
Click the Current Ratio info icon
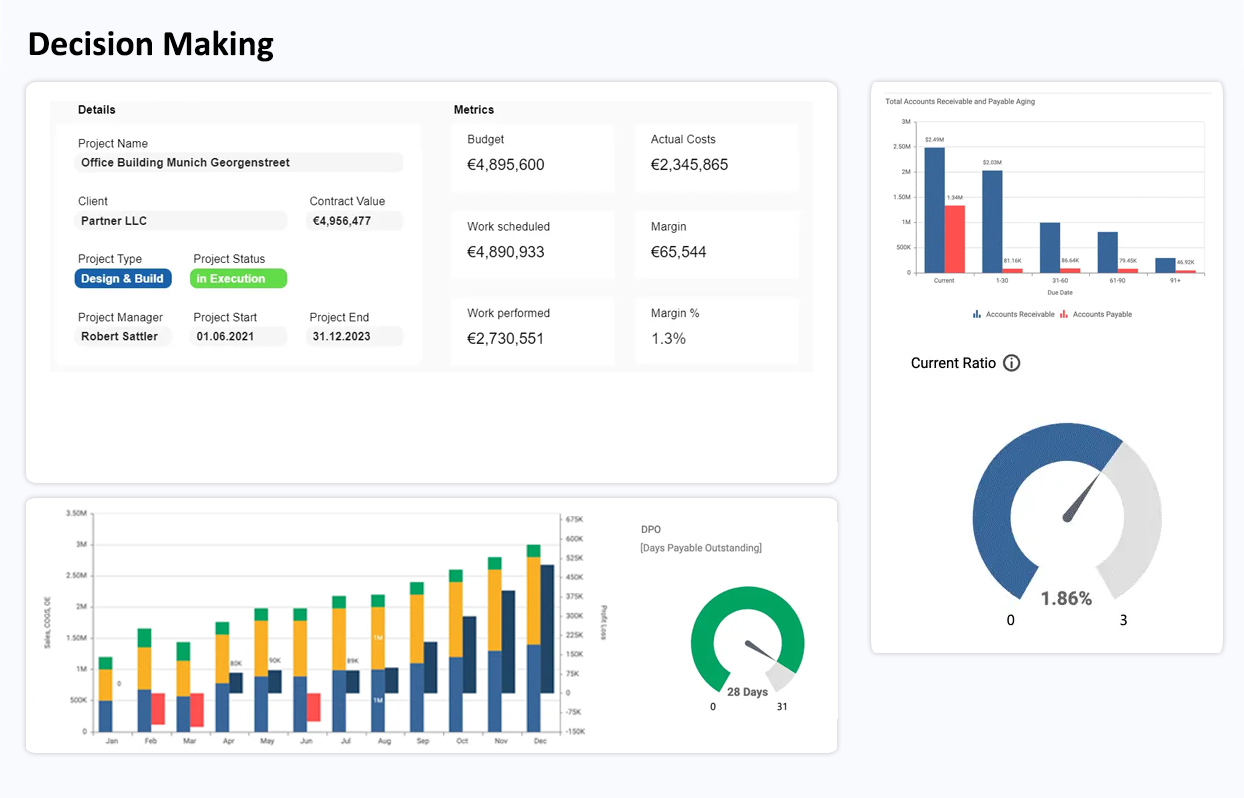1011,363
